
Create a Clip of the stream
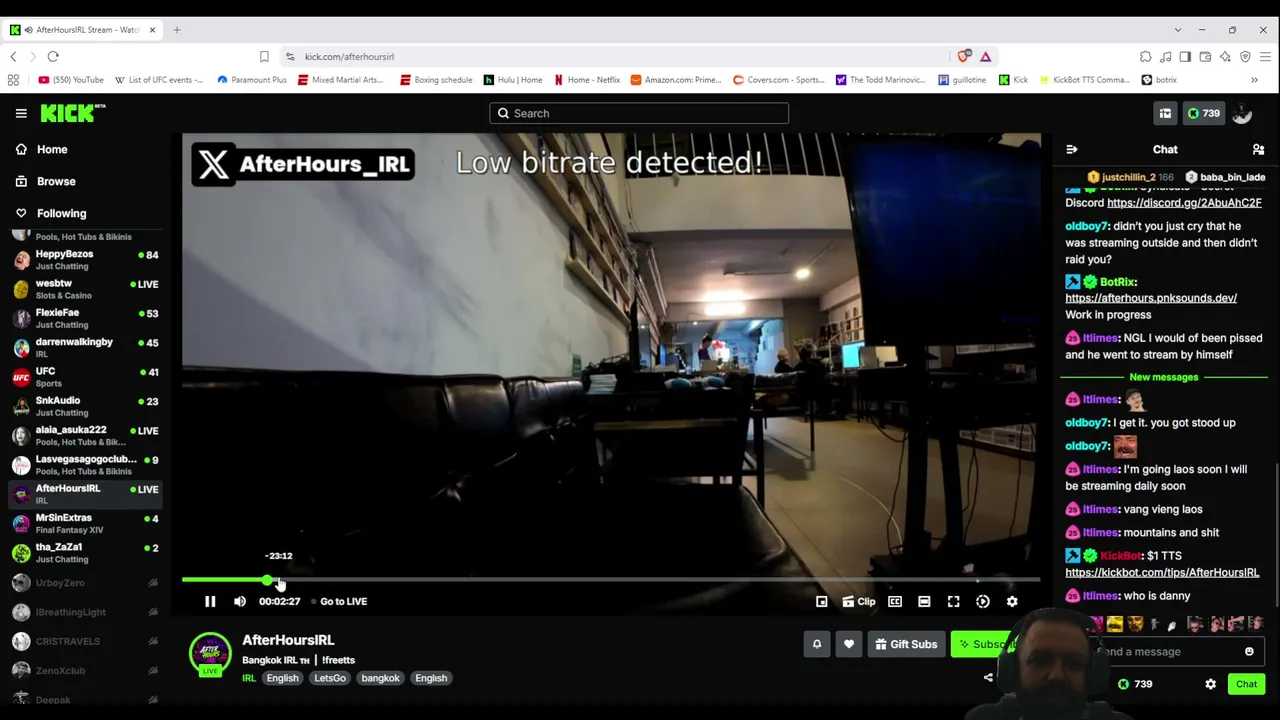[859, 601]
